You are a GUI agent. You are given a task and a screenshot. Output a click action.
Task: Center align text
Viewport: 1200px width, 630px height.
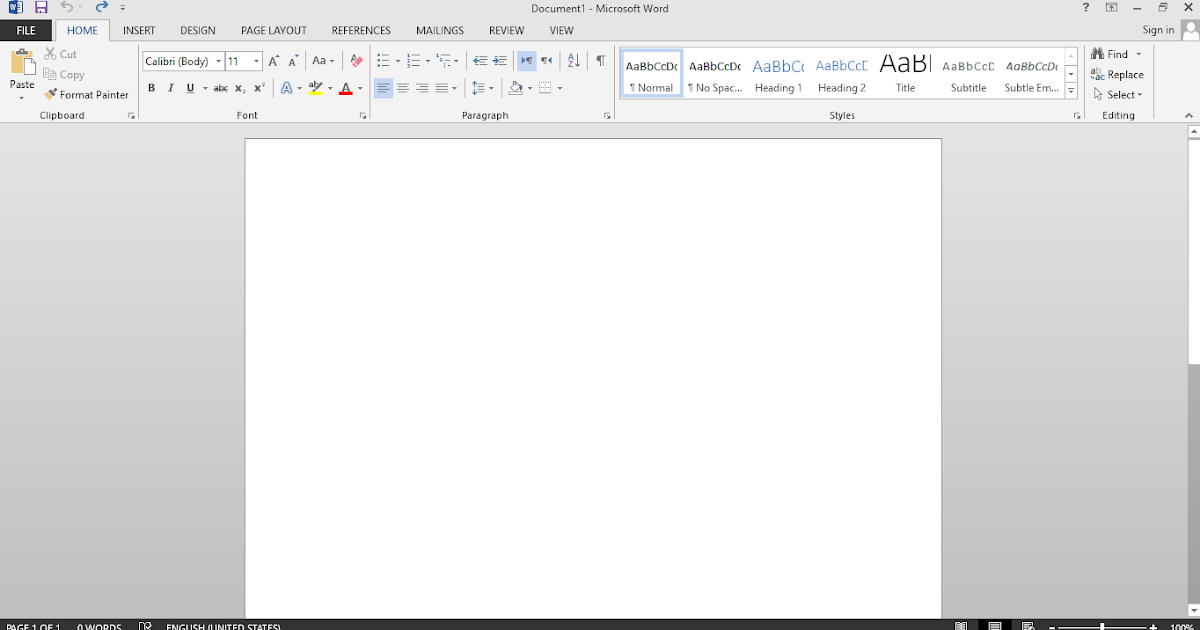point(403,88)
